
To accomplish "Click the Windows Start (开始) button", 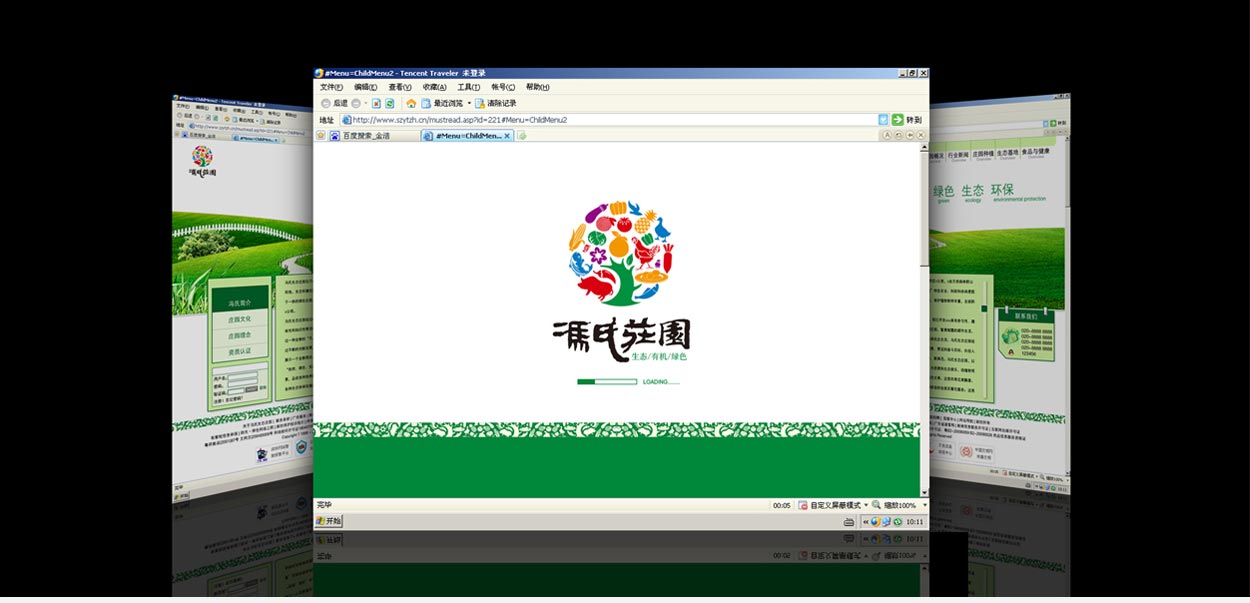I will pos(329,521).
